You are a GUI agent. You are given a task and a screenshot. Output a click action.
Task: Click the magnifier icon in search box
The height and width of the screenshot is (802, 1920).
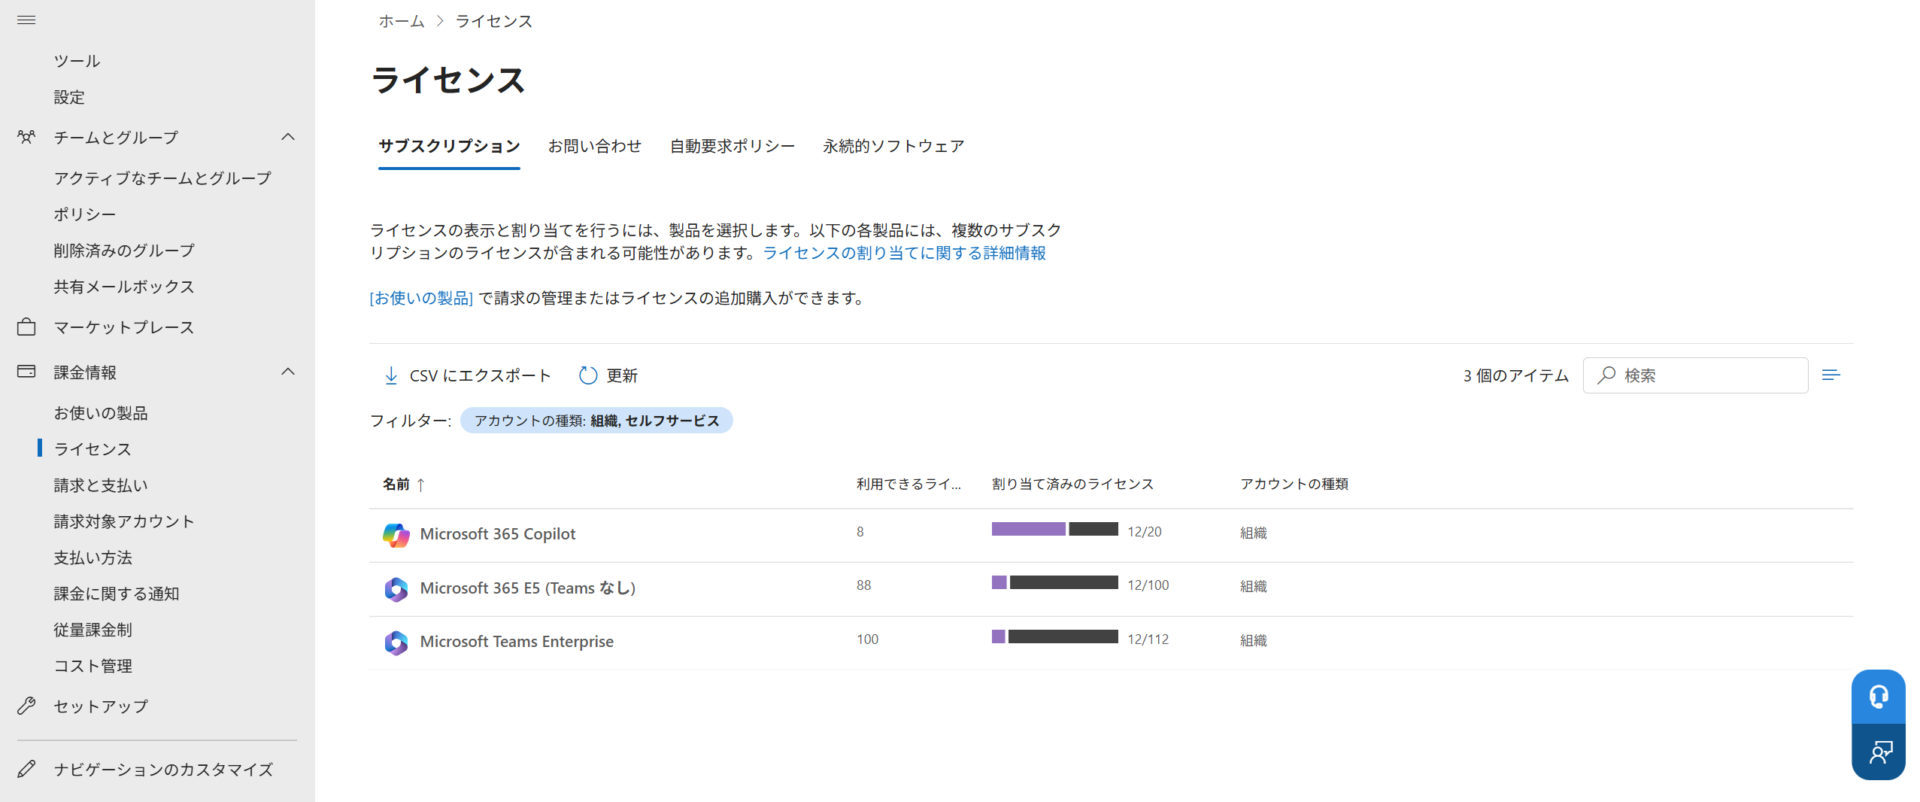coord(1607,375)
